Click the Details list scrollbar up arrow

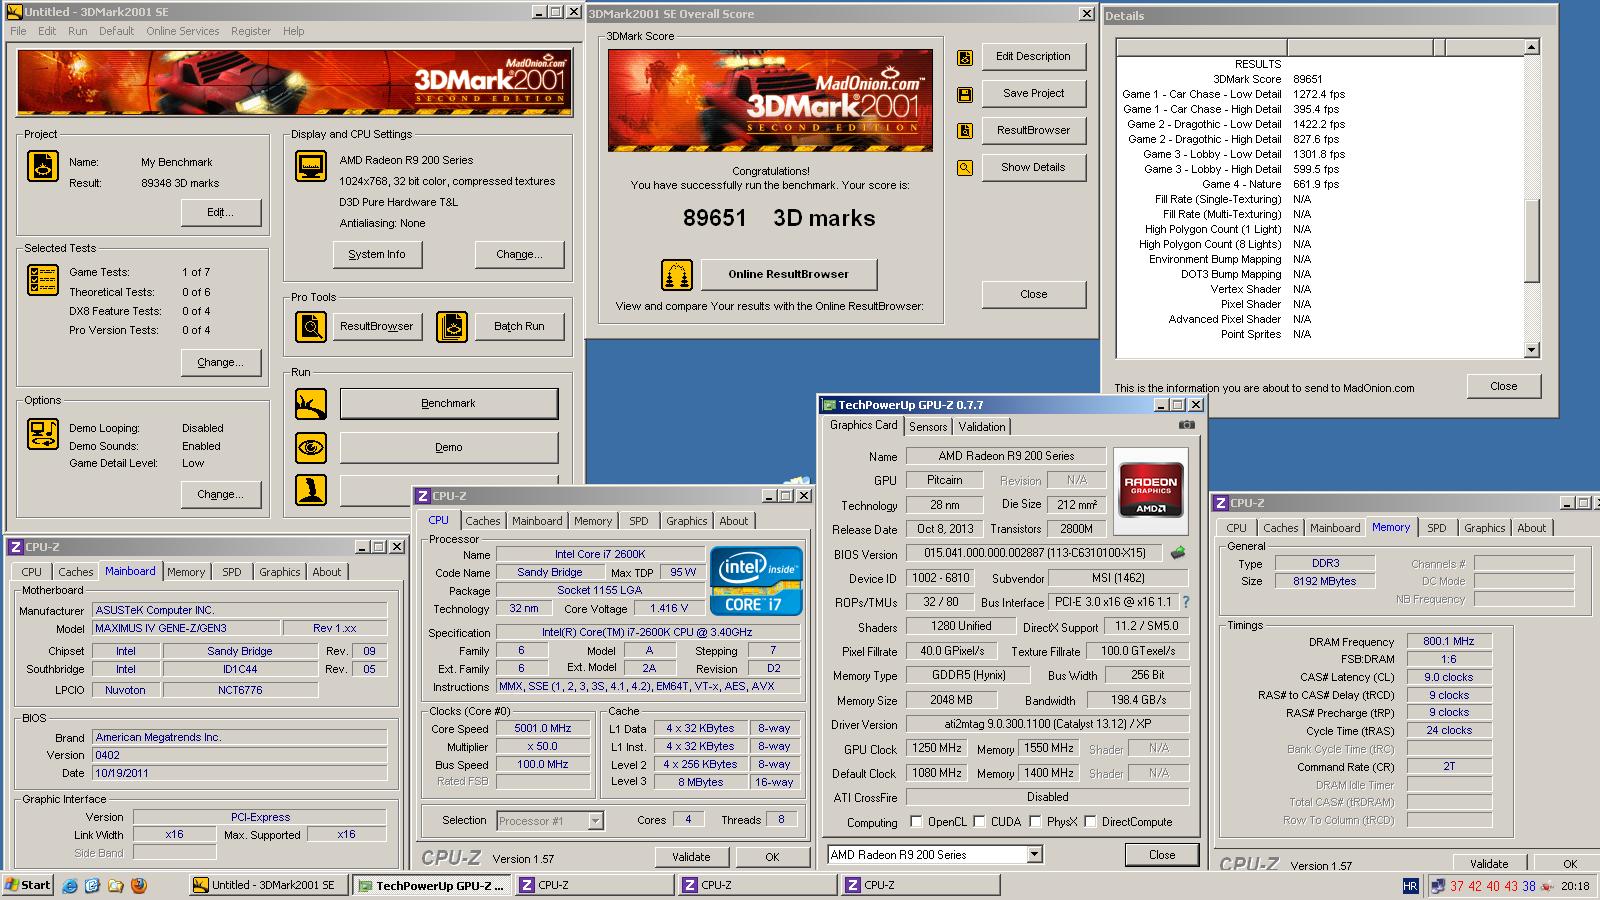tap(1532, 47)
